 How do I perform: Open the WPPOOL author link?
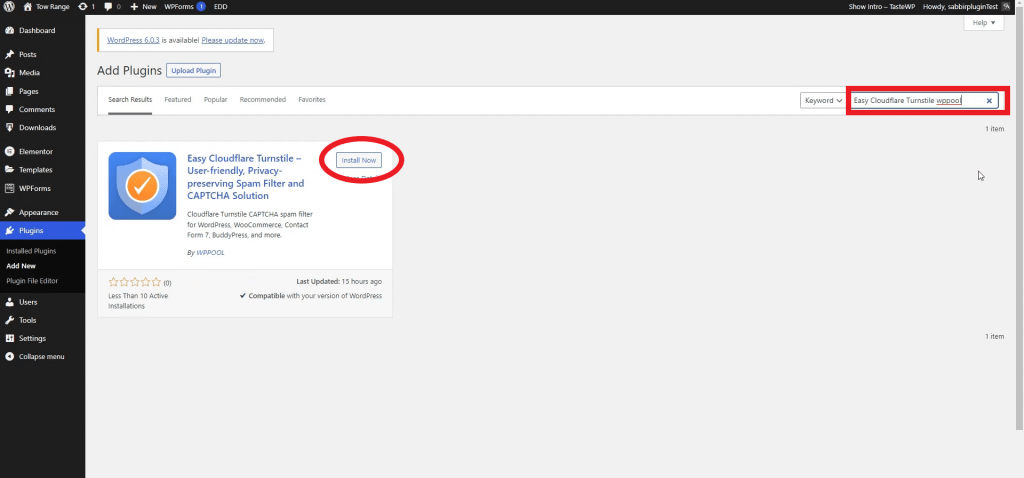210,253
